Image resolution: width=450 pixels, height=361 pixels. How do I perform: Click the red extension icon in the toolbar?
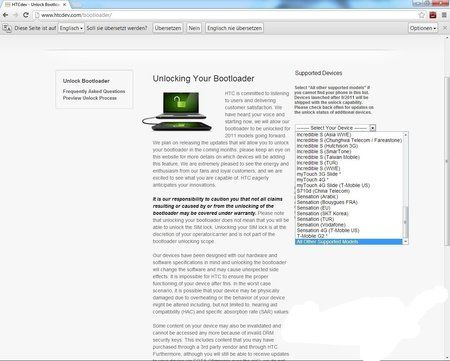click(433, 15)
